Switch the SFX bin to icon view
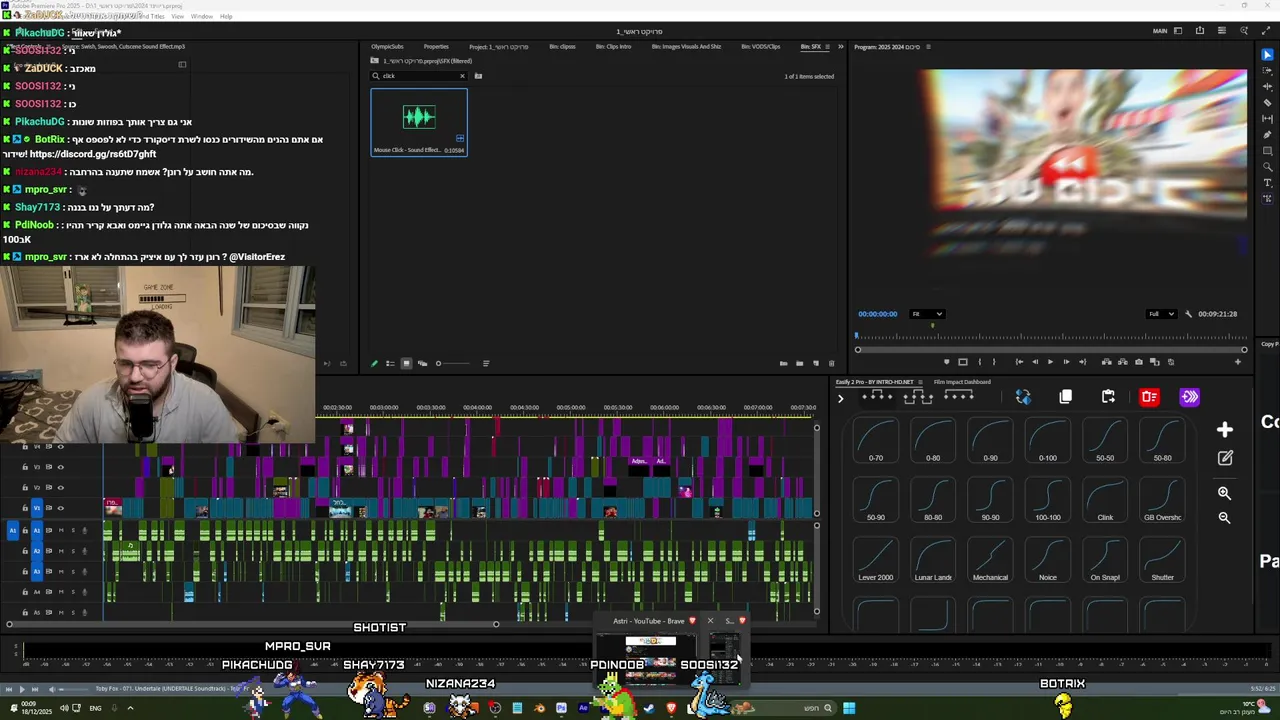Viewport: 1280px width, 720px height. [x=406, y=363]
